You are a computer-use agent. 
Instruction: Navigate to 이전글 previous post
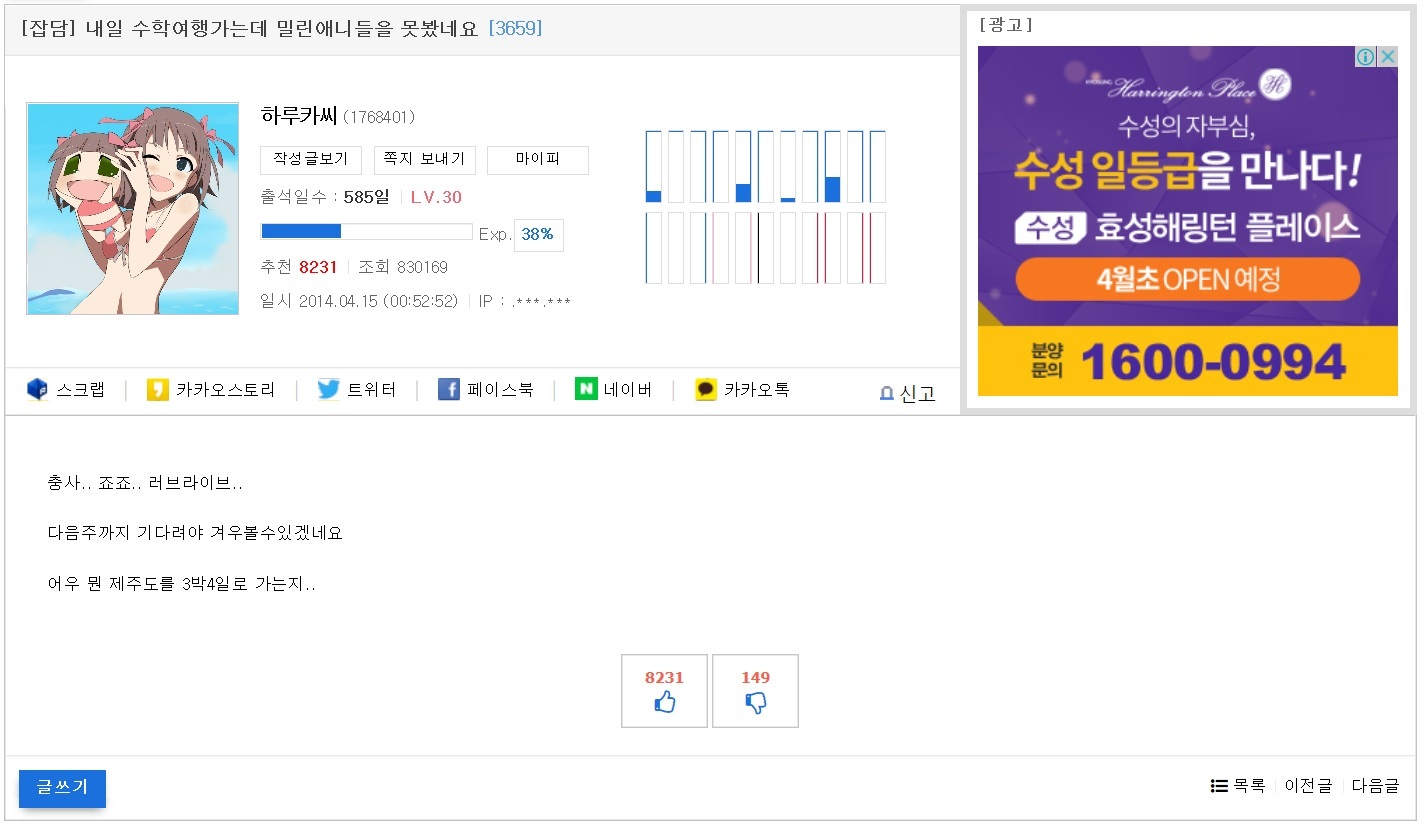pos(1308,786)
